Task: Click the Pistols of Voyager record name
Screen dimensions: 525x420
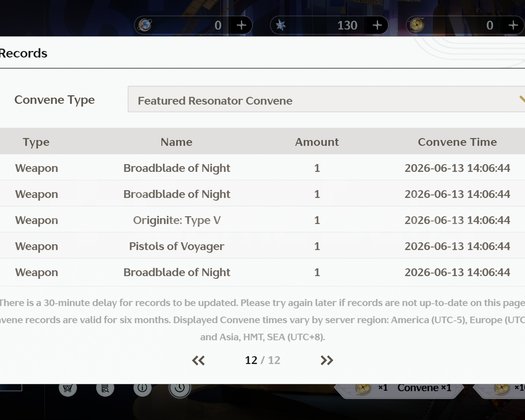Action: pyautogui.click(x=177, y=246)
